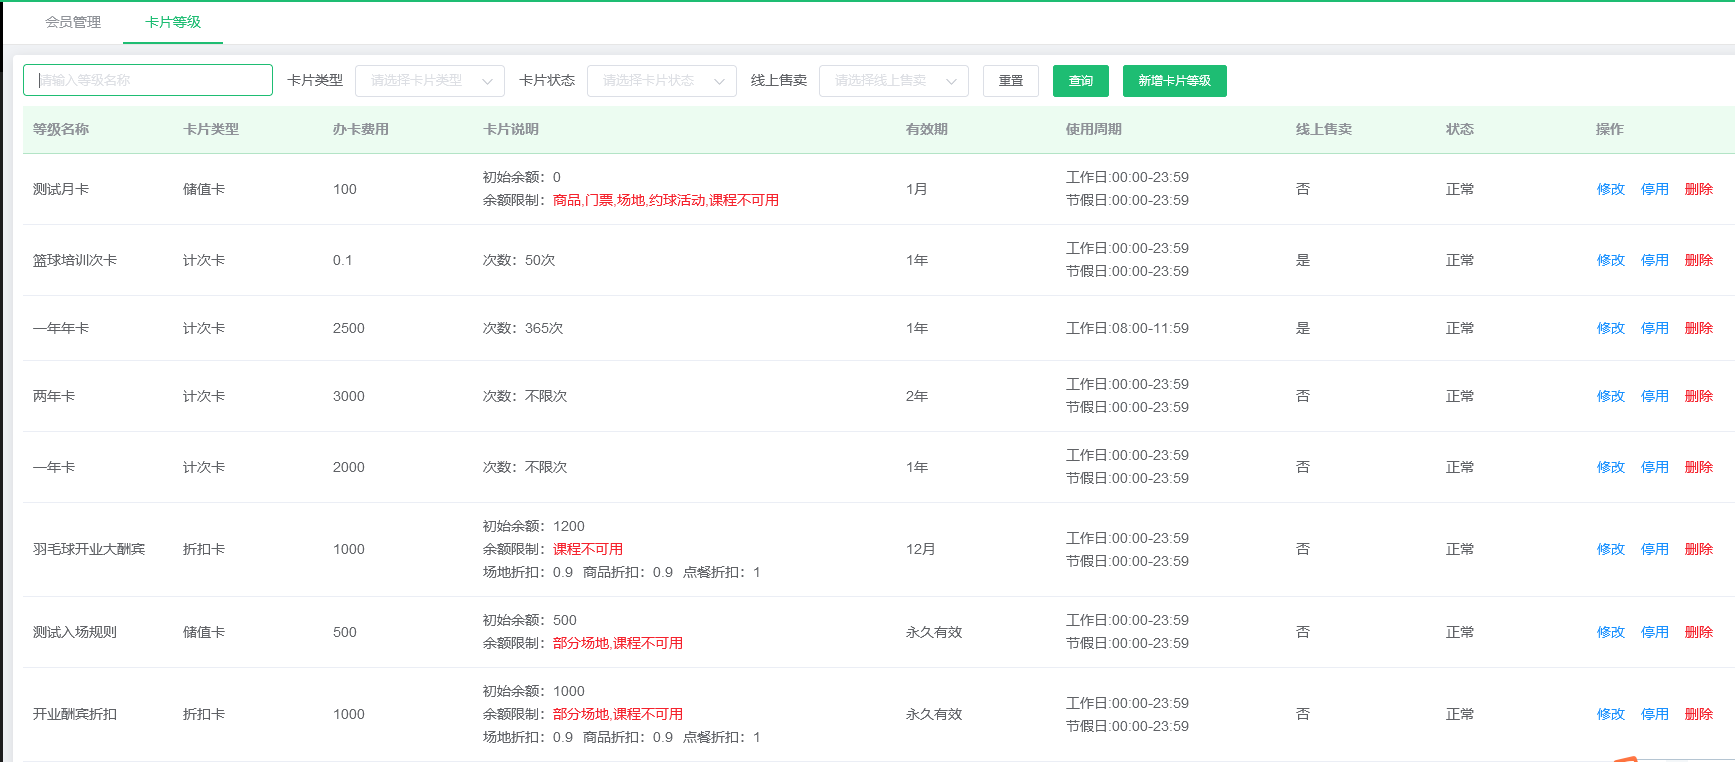Expand the 卡片状态 dropdown
Screen dimensions: 1735x762
click(661, 81)
